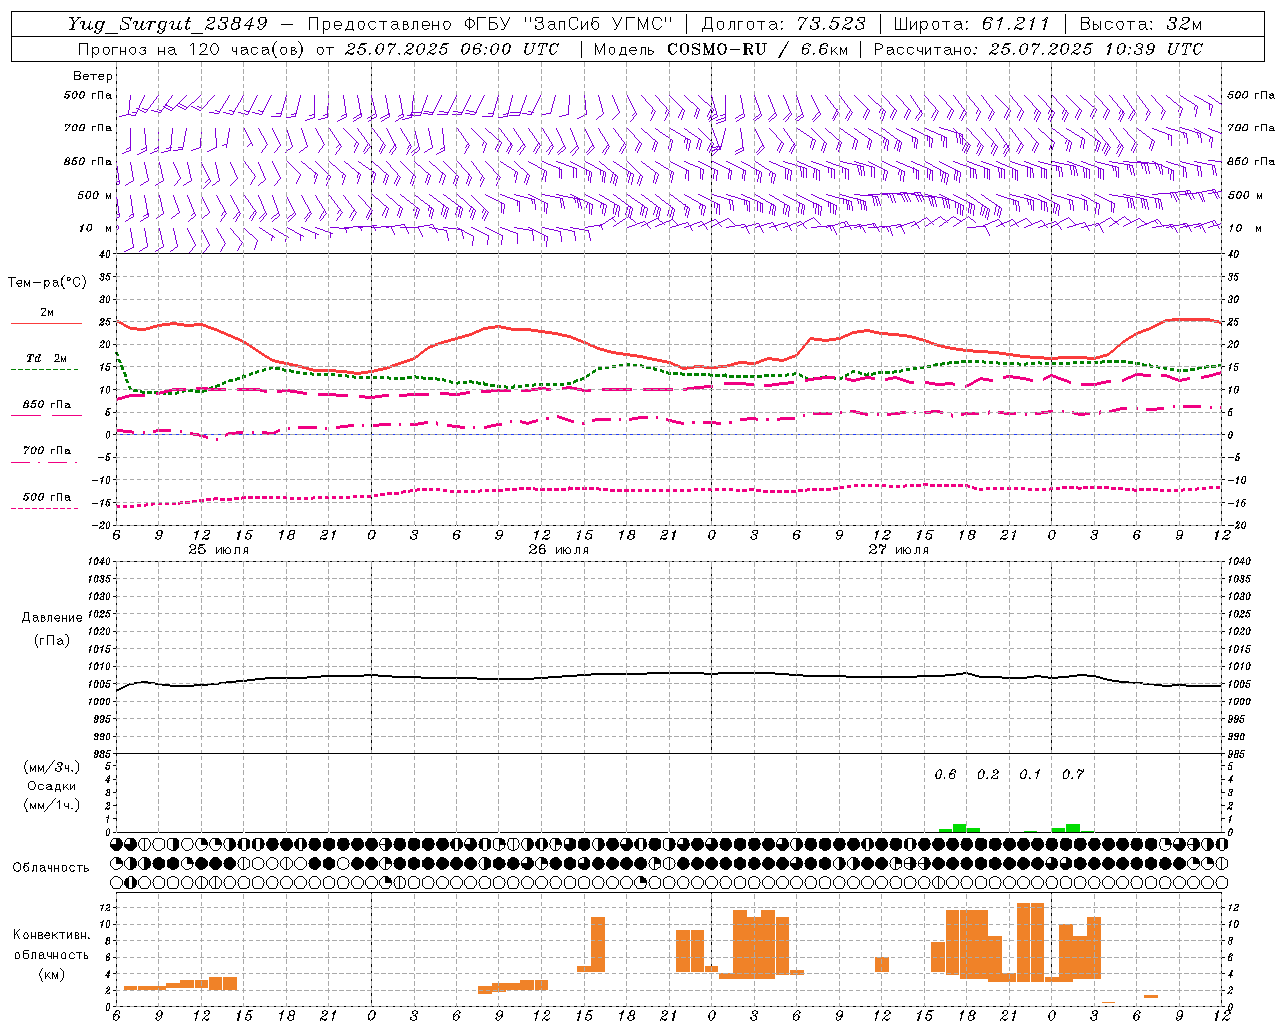Click the '(км)' unit under convective cloudiness
1280x1024 pixels.
coord(51,974)
